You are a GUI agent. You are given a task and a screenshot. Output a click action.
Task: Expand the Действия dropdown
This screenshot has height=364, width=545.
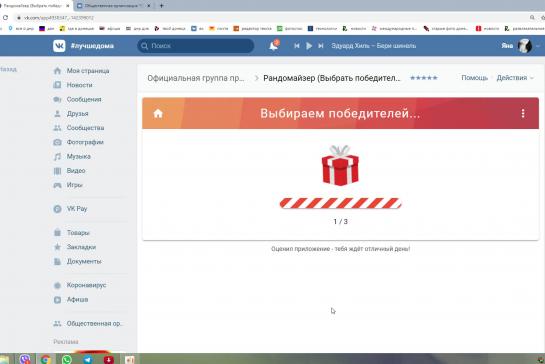click(x=515, y=78)
